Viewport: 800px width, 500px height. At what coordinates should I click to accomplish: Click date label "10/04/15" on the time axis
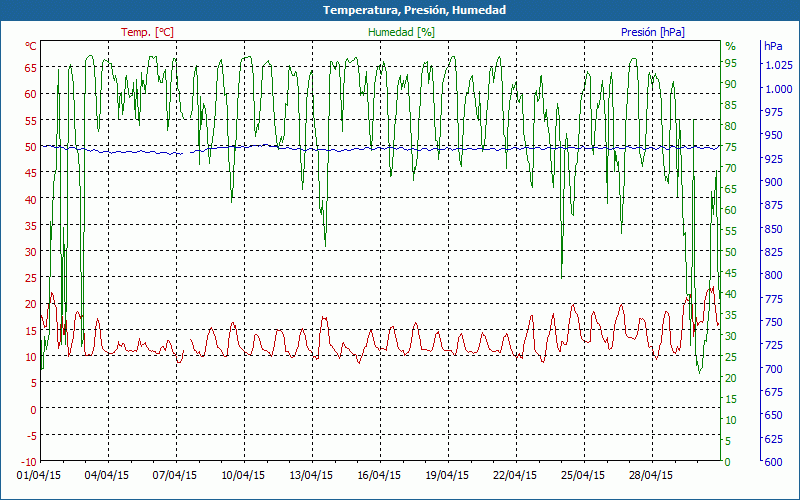243,475
